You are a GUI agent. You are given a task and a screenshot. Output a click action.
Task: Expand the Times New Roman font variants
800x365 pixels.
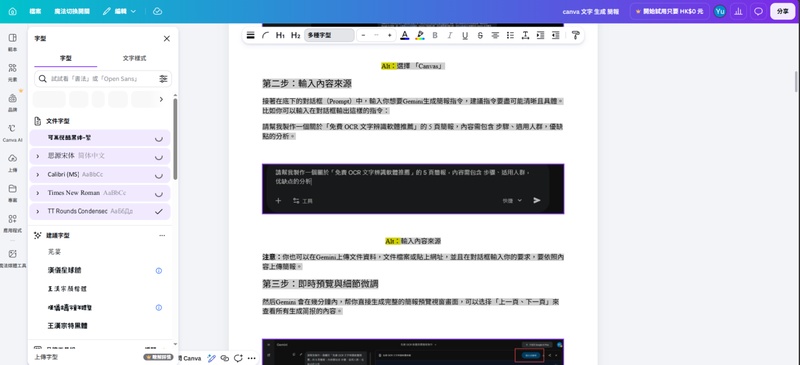point(37,193)
